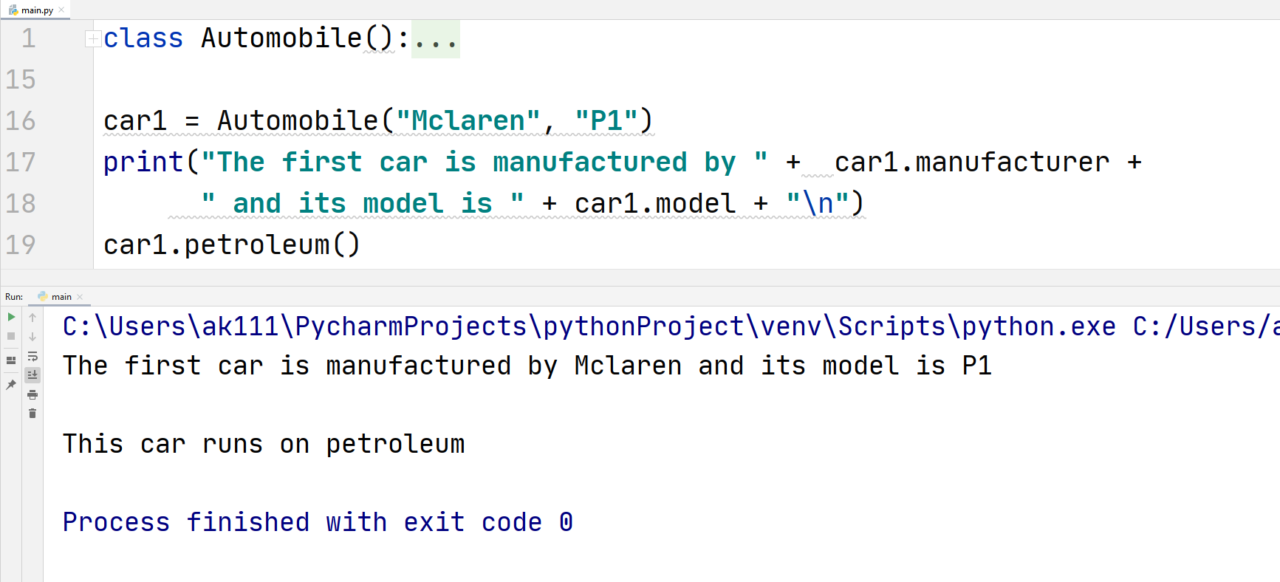Toggle soft-wrap in the console
This screenshot has height=582, width=1280.
tap(32, 356)
